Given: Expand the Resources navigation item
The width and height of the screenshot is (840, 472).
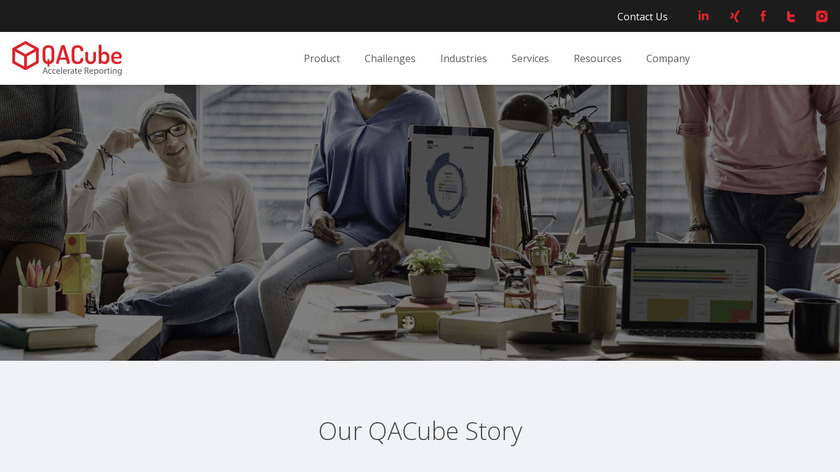Looking at the screenshot, I should click(x=597, y=58).
